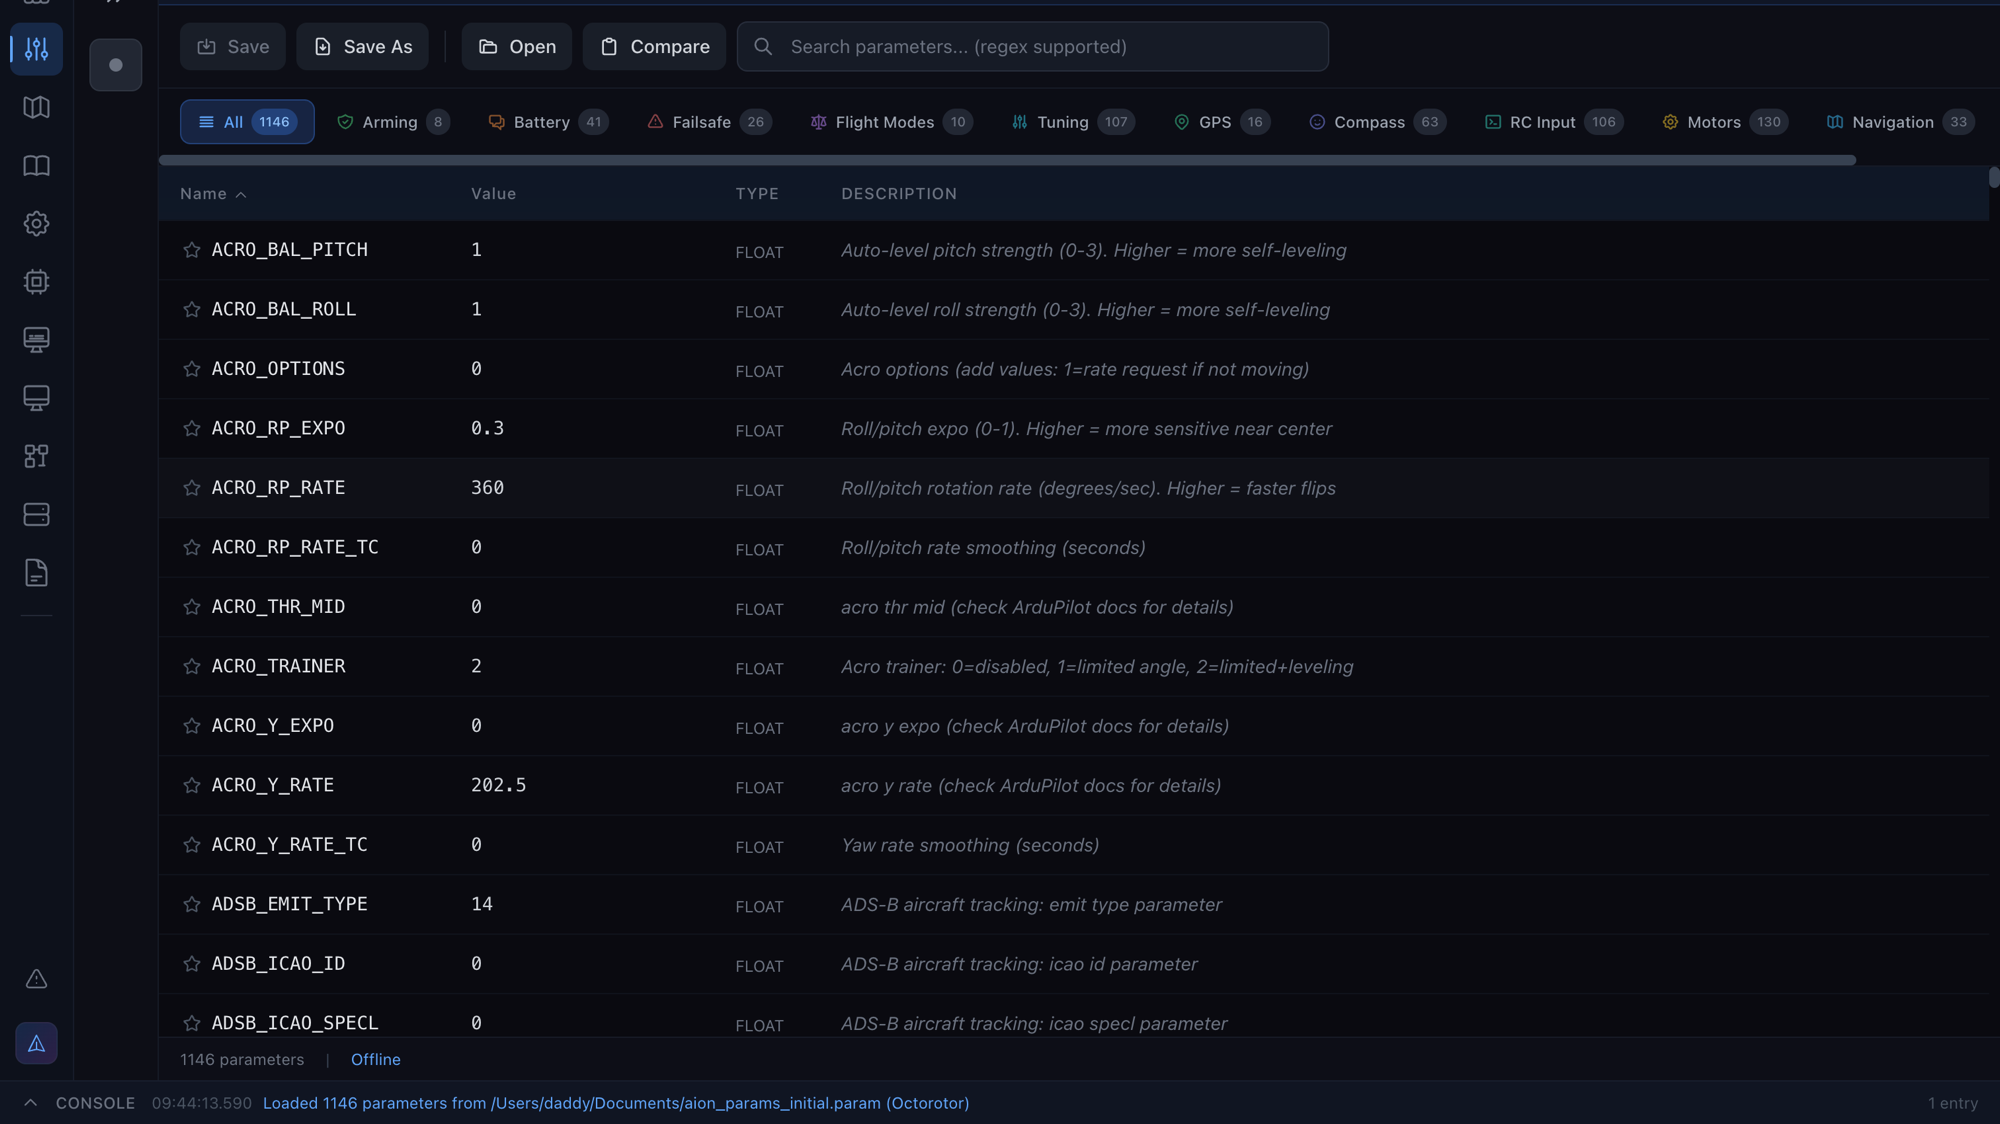
Task: Toggle favorite star for ADSB_EMIT_TYPE
Action: 192,904
